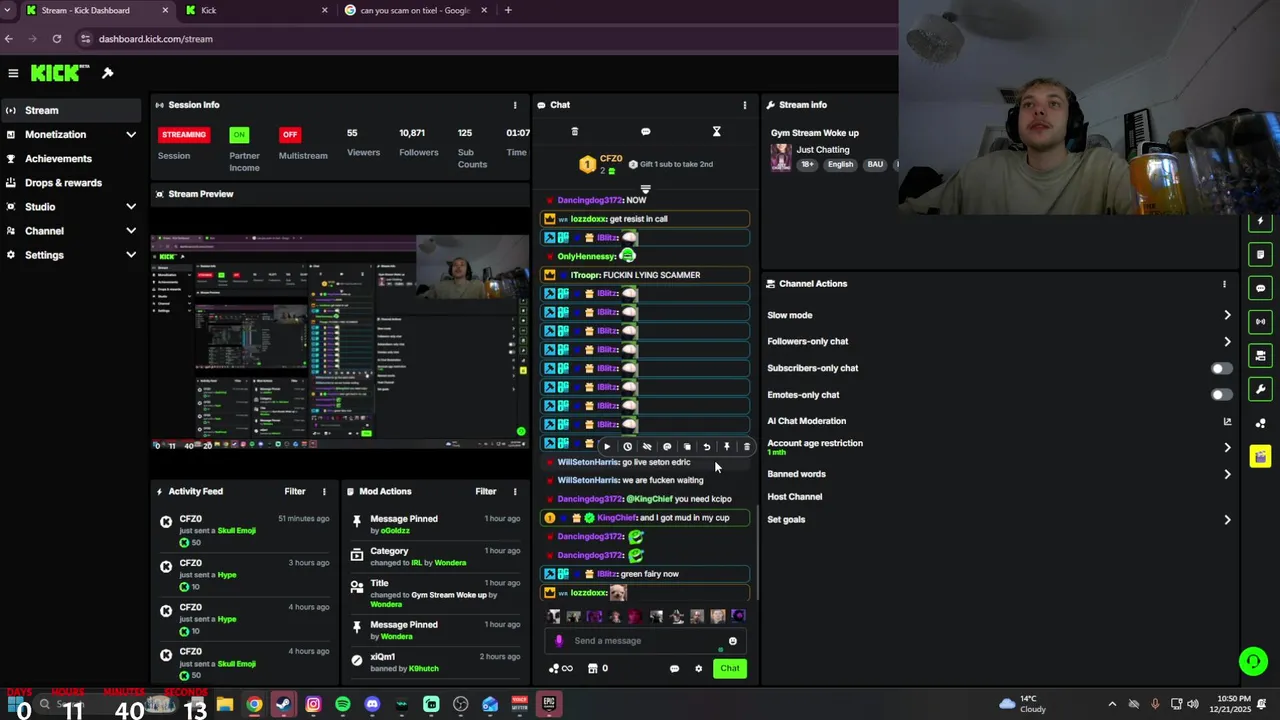
Task: Open Mod Actions Filter
Action: click(x=486, y=492)
